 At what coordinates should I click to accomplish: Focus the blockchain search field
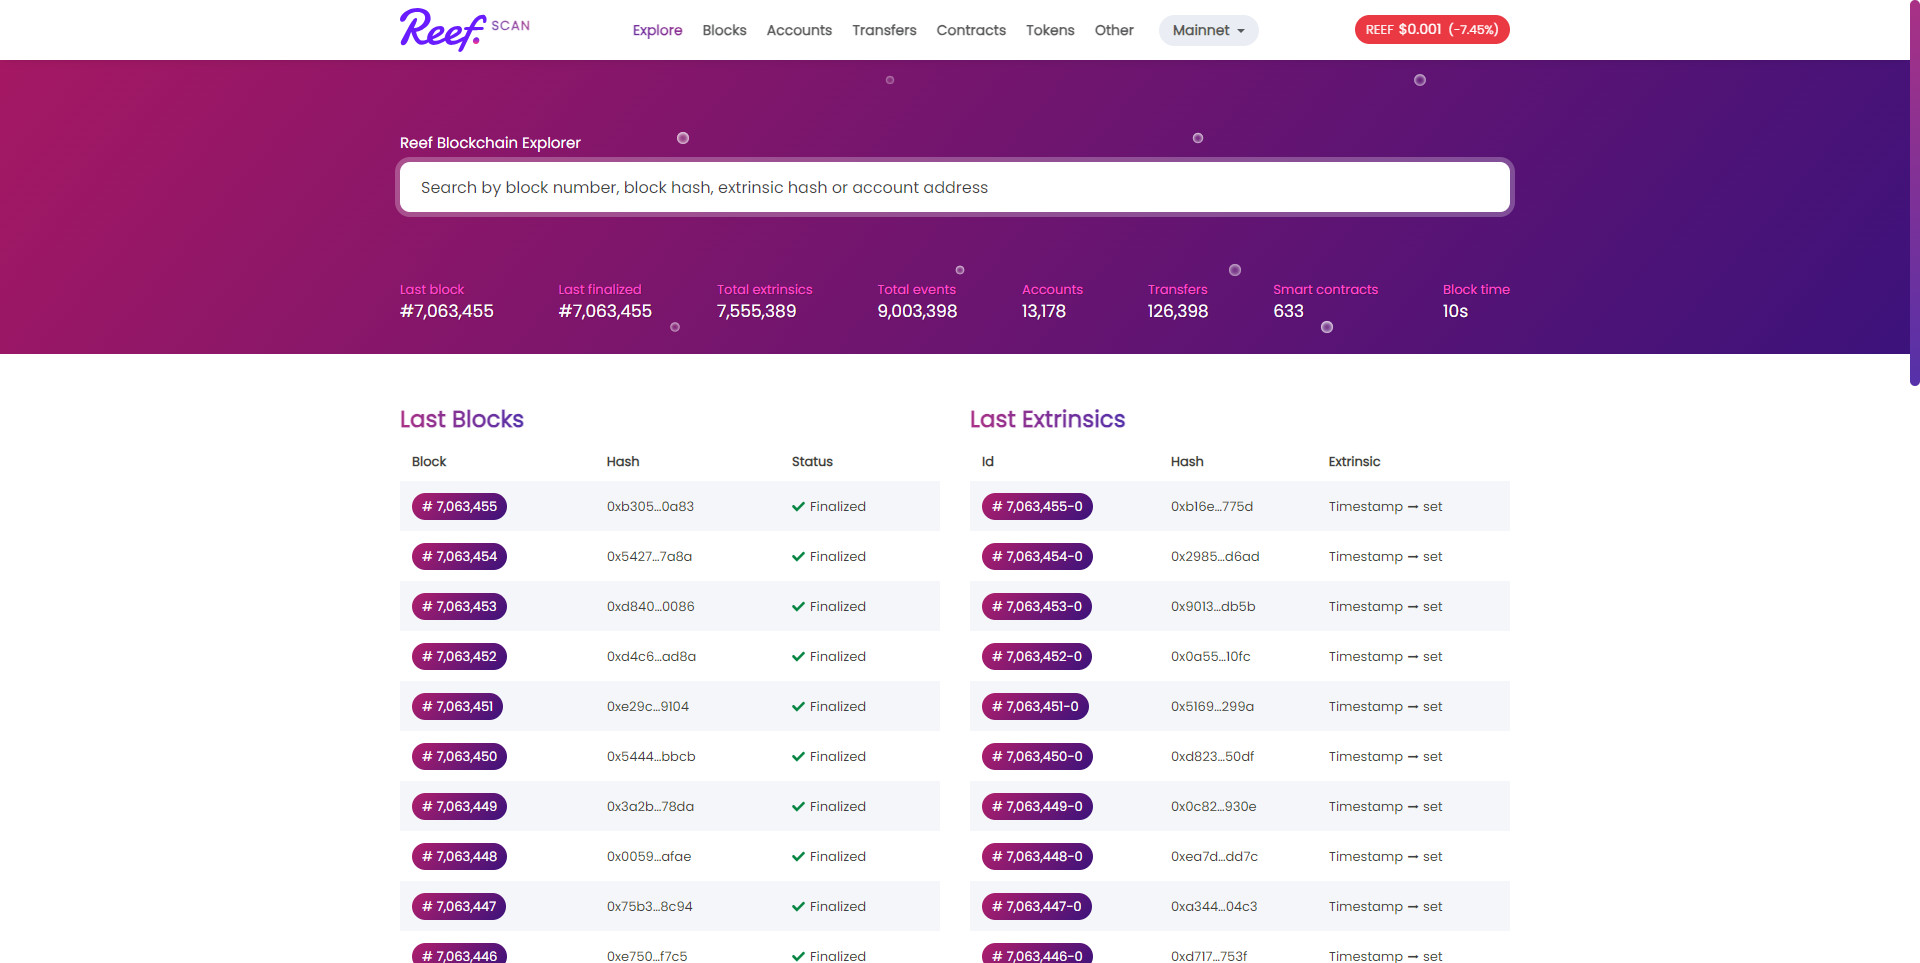[x=954, y=188]
